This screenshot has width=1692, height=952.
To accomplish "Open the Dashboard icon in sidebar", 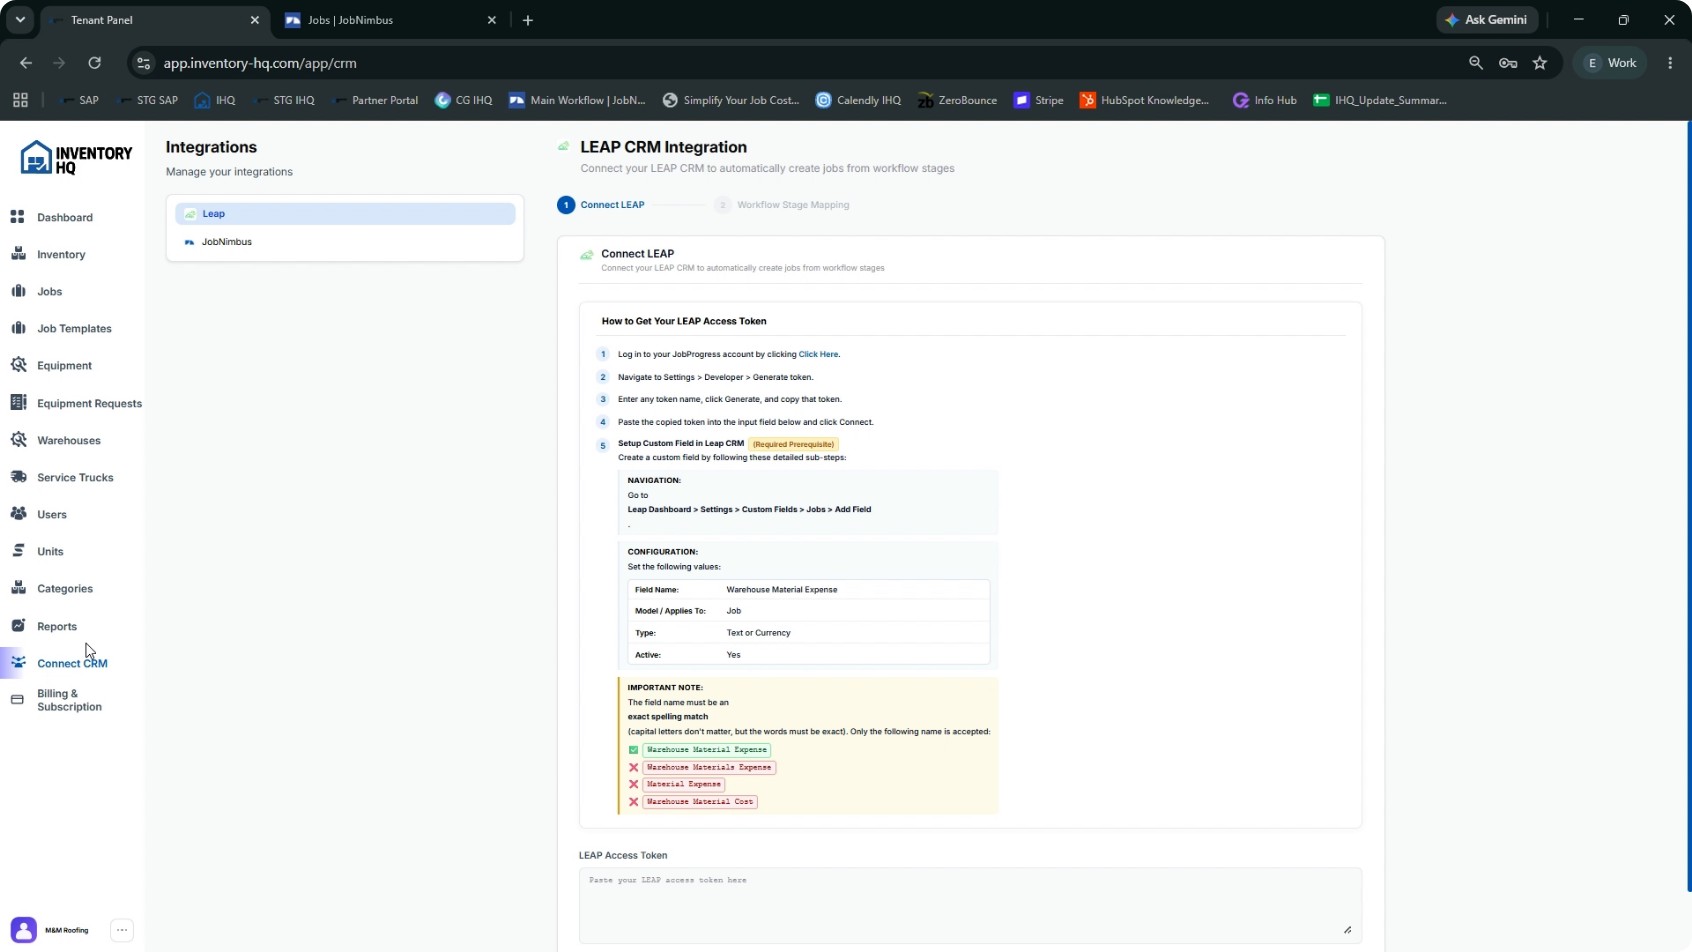I will (x=17, y=217).
